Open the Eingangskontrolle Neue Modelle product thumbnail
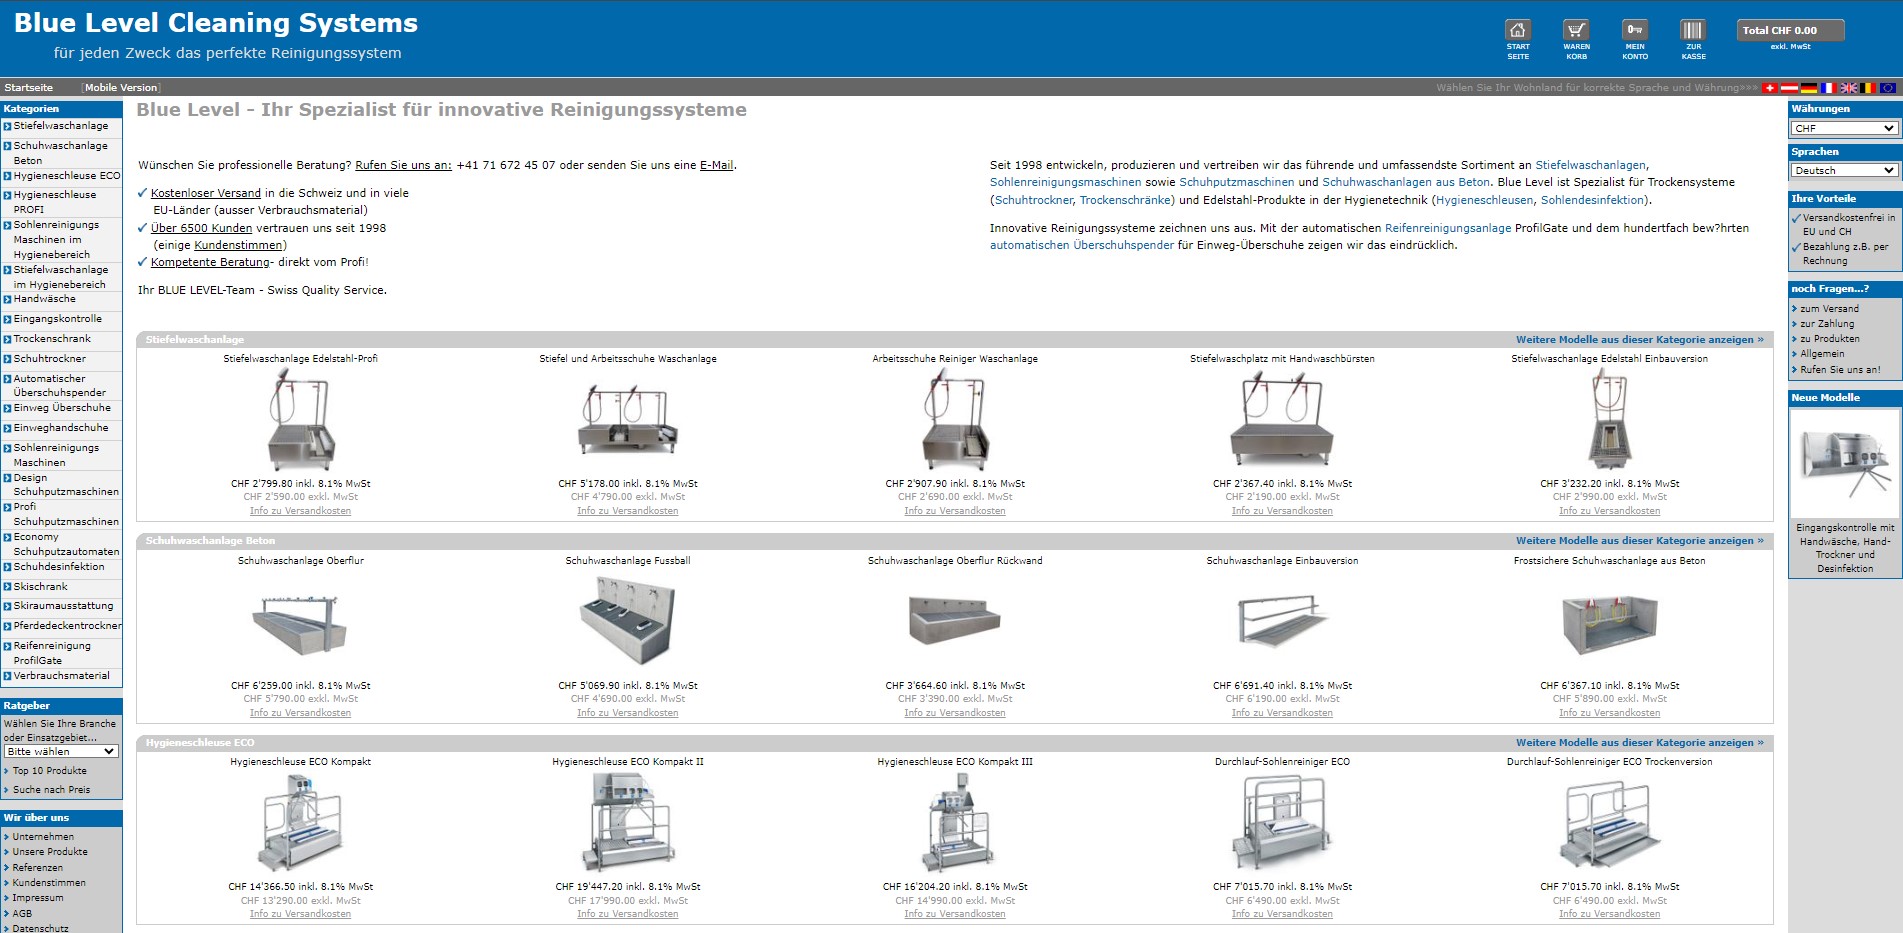 [x=1844, y=463]
